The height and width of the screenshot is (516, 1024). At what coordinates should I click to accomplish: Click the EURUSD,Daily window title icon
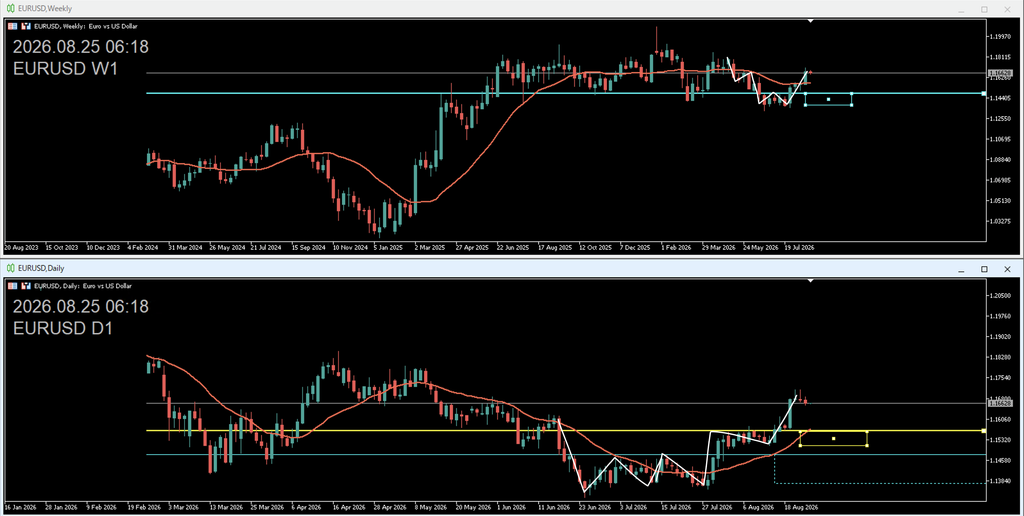pos(10,268)
